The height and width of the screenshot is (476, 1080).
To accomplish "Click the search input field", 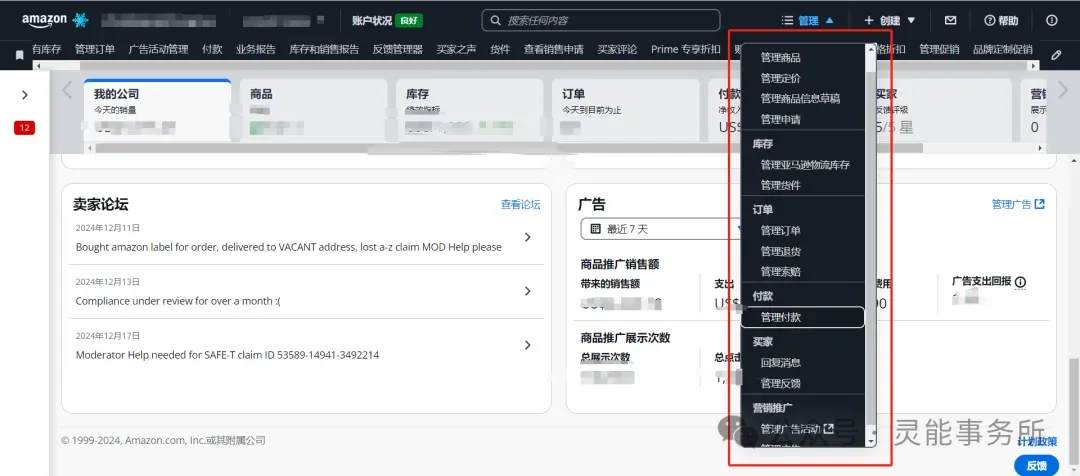I will tap(601, 21).
